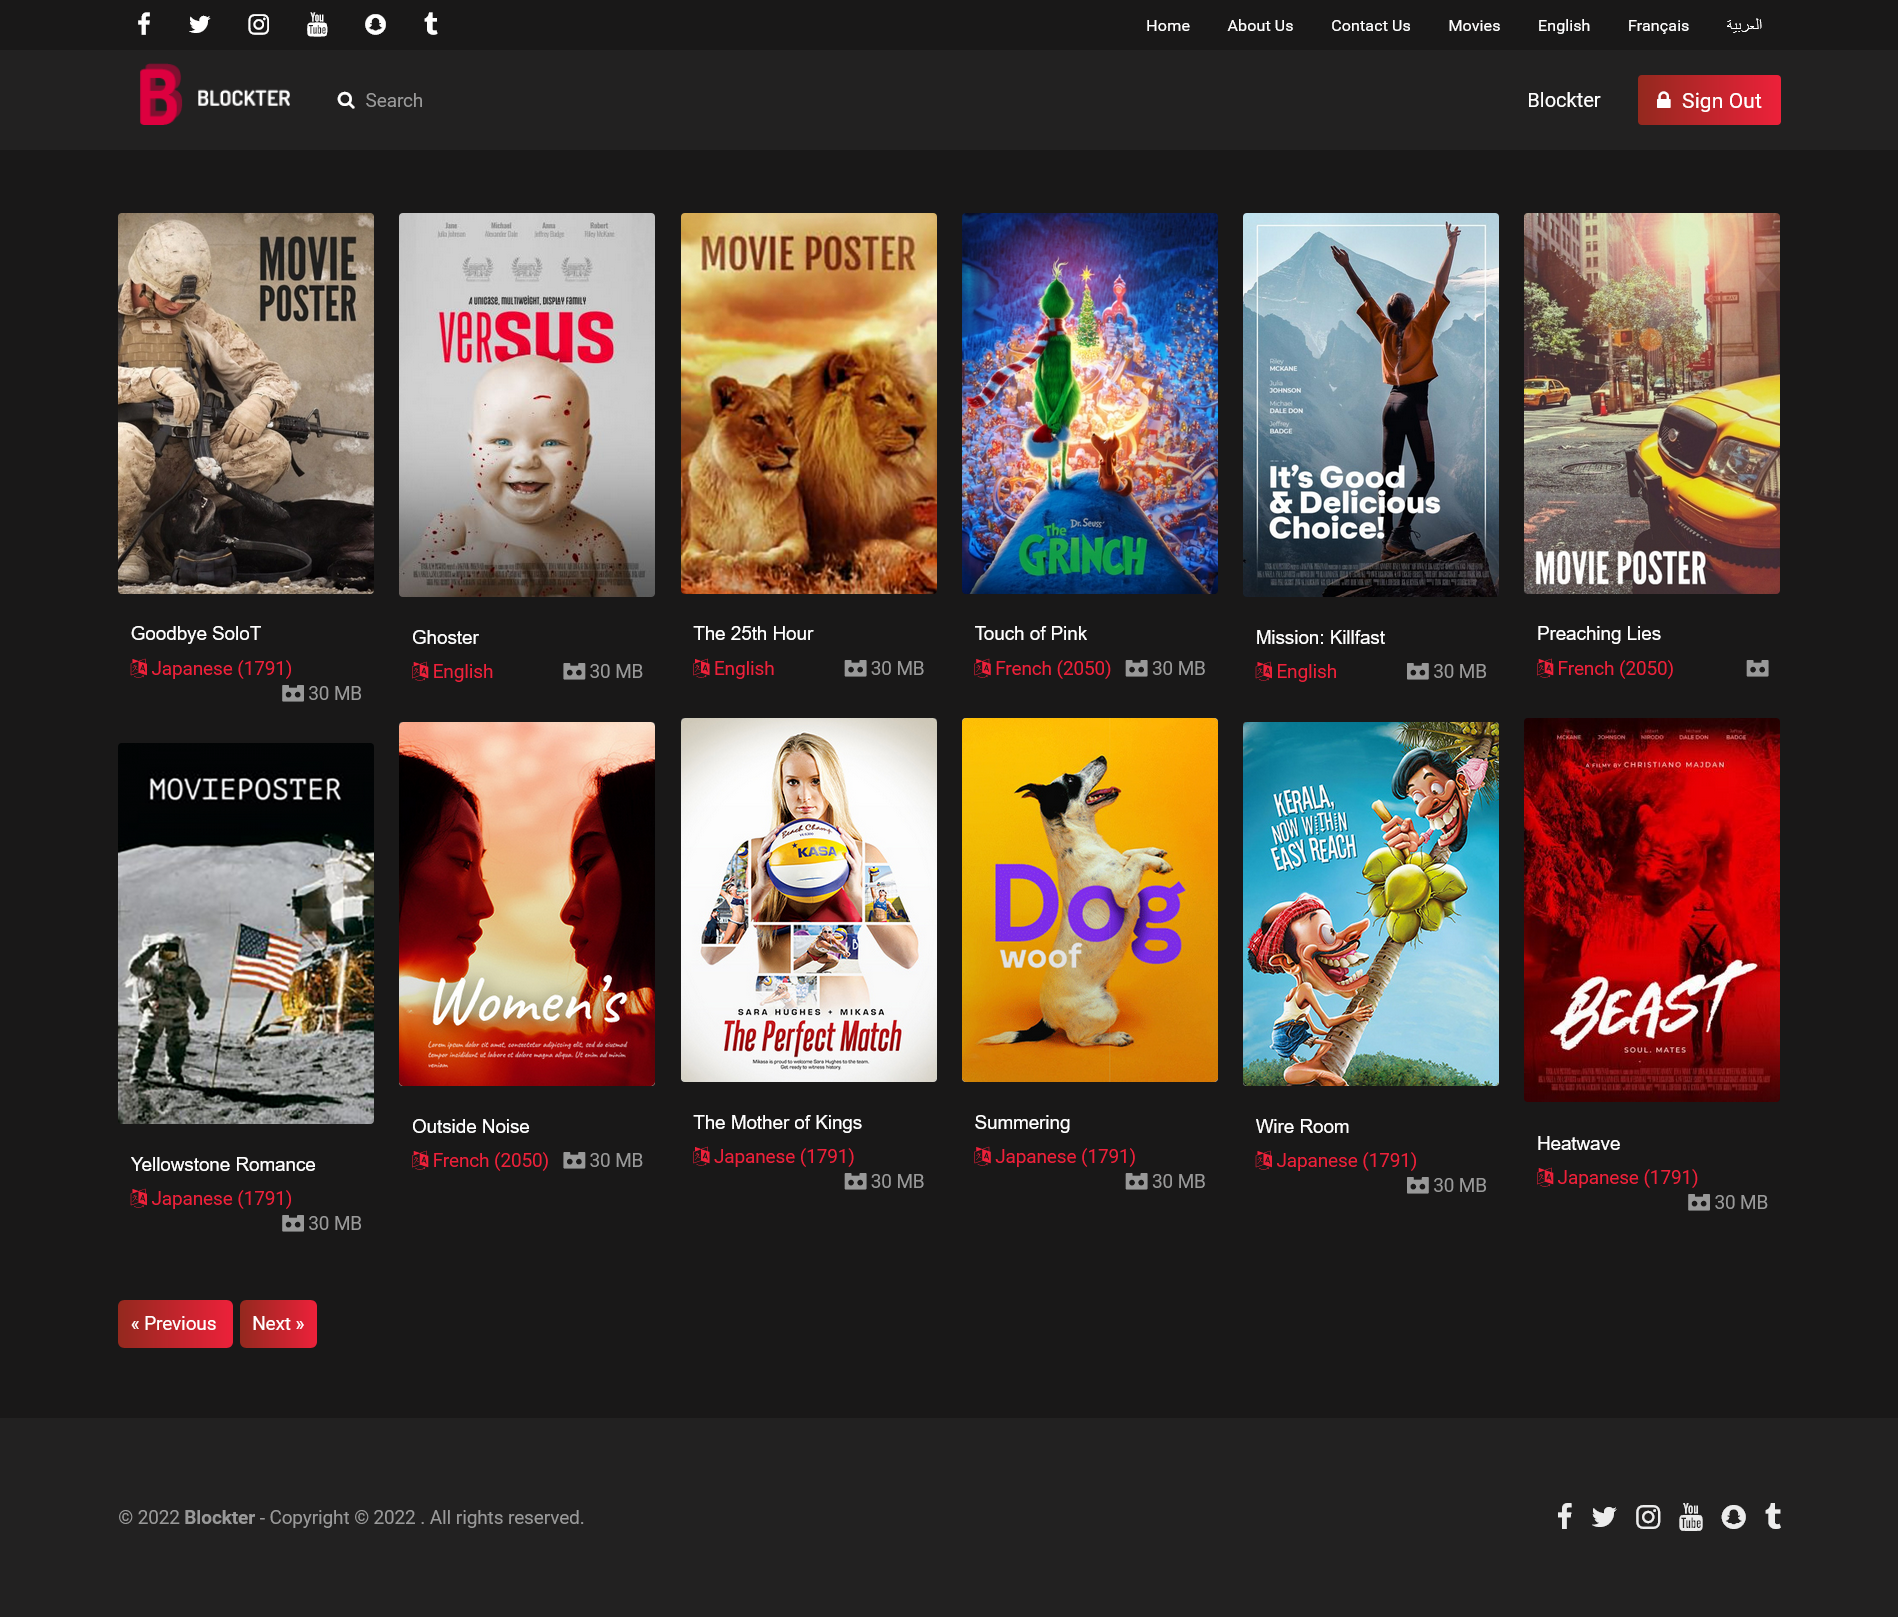Select the Kerala coconut poster thumbnail

pos(1371,904)
